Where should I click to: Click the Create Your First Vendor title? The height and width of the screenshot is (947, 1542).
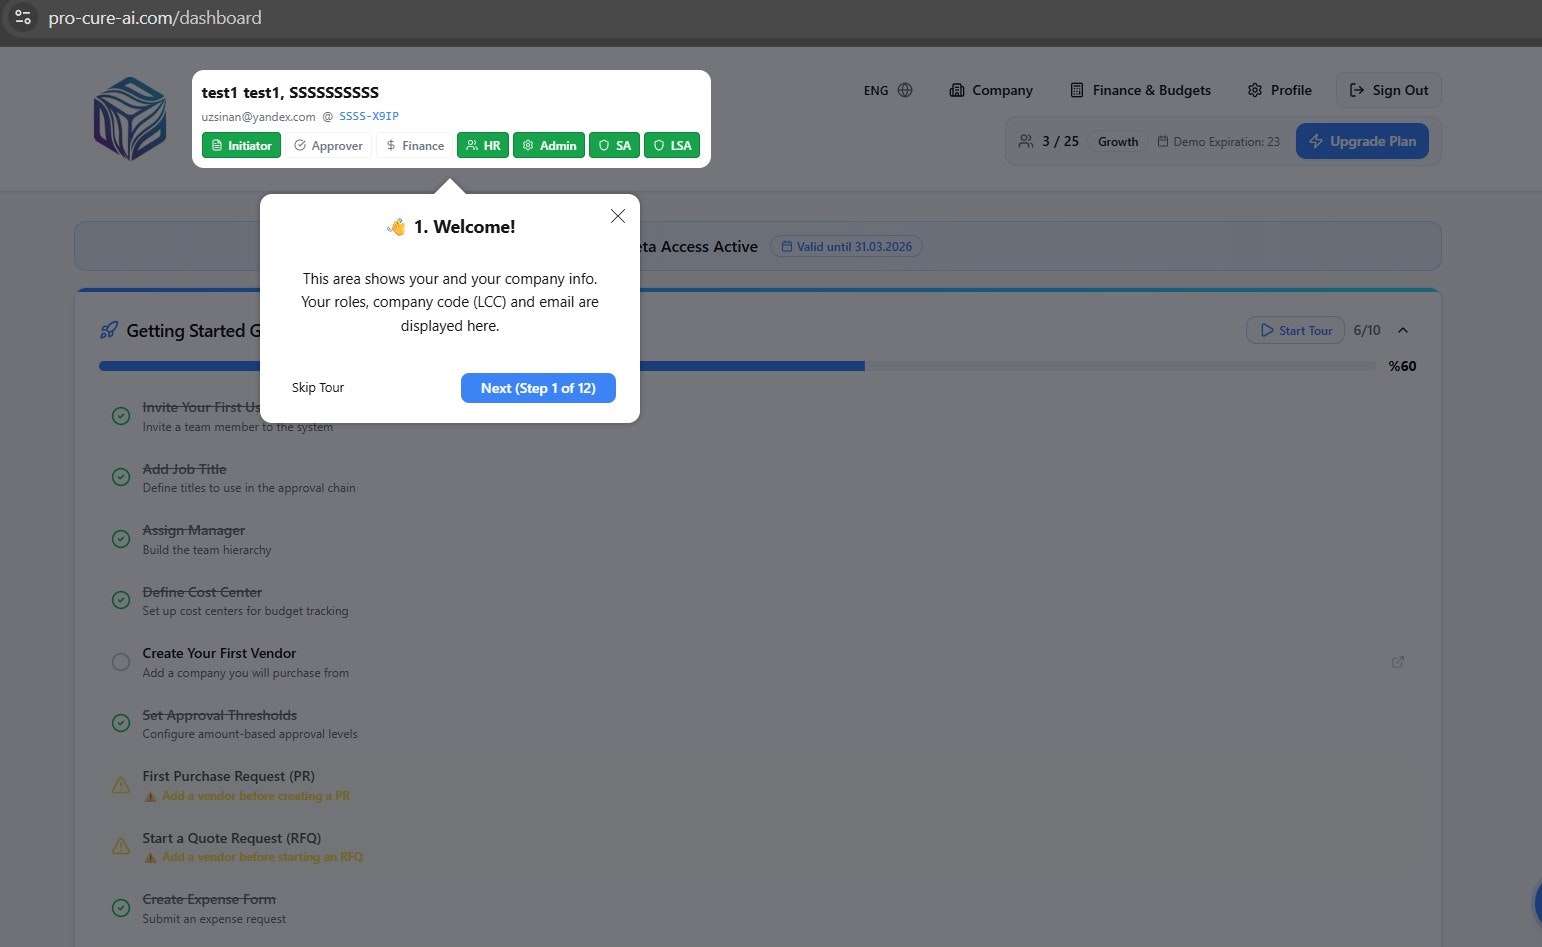click(219, 653)
